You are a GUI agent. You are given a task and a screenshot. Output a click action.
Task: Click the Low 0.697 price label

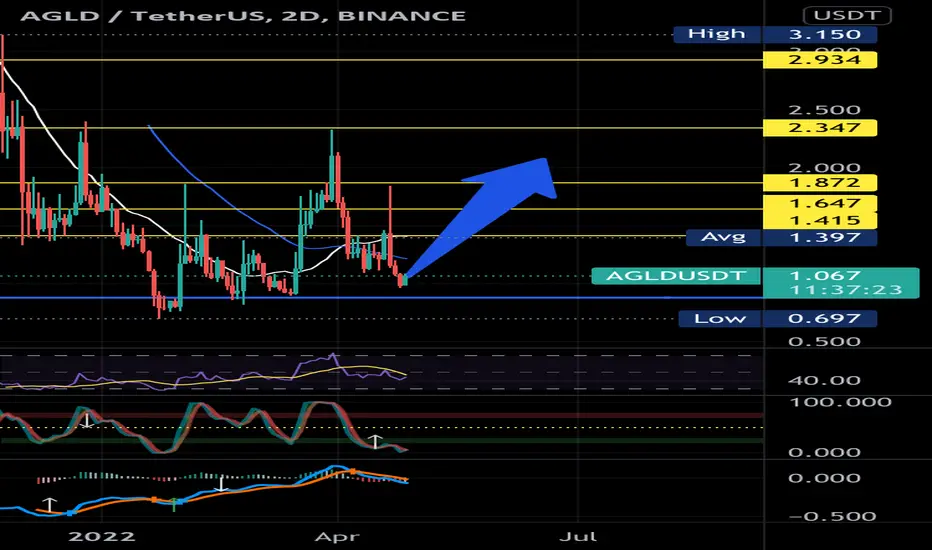tap(820, 319)
